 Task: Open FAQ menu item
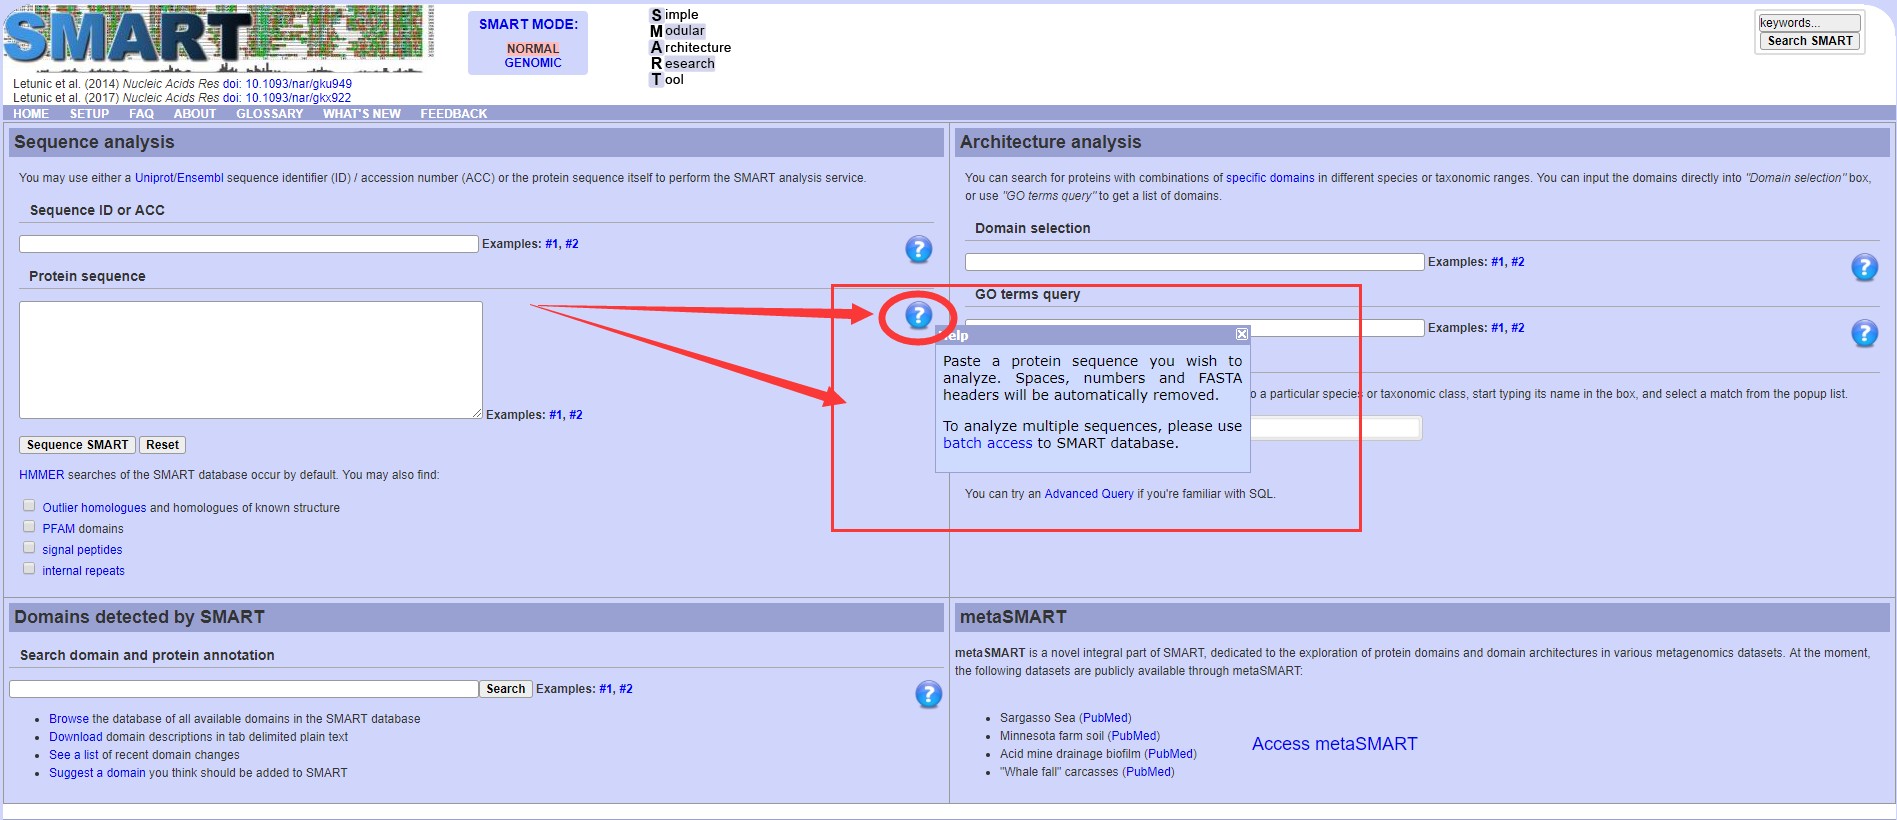pyautogui.click(x=141, y=114)
